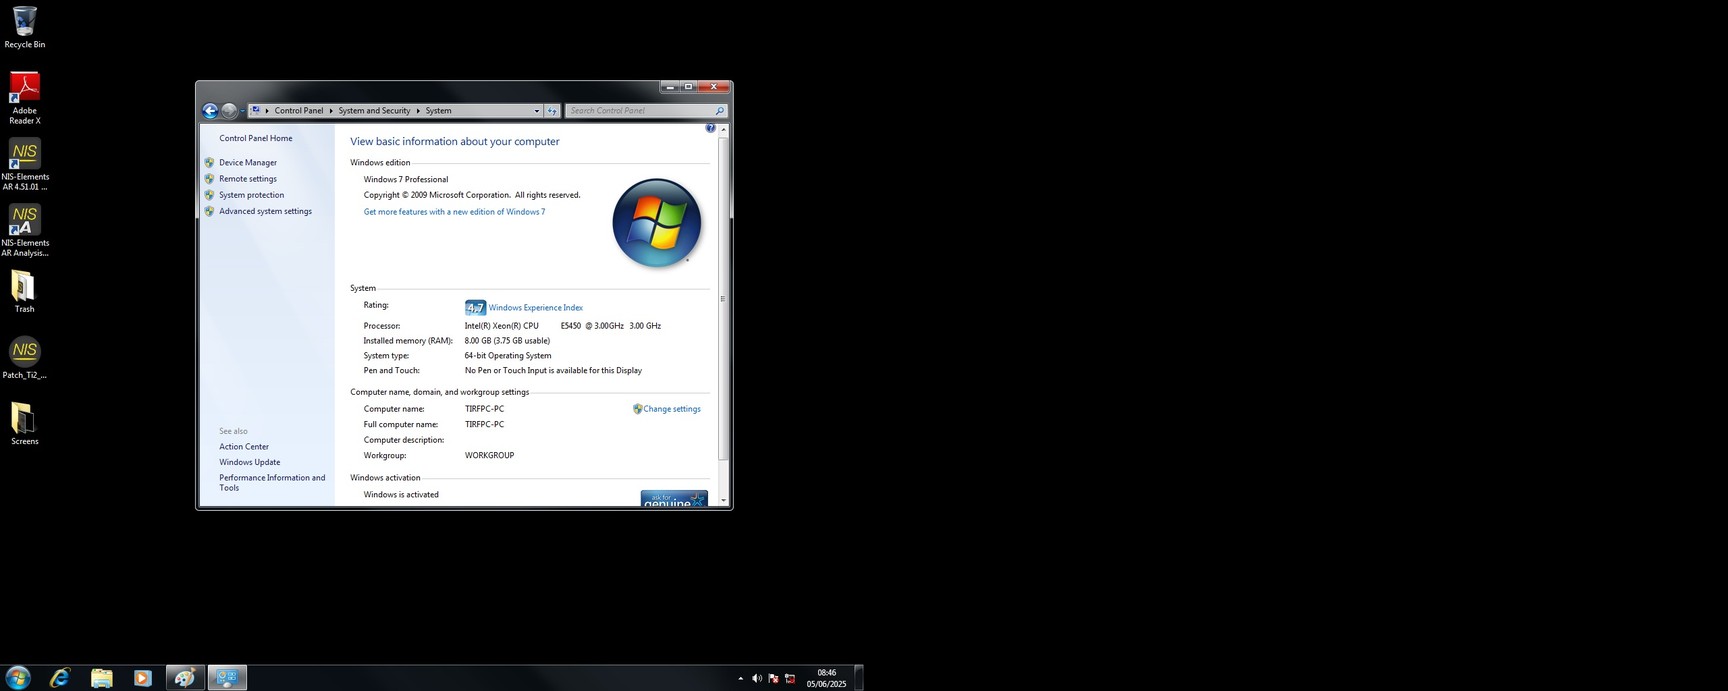Go back using the Back arrow button

(x=210, y=111)
